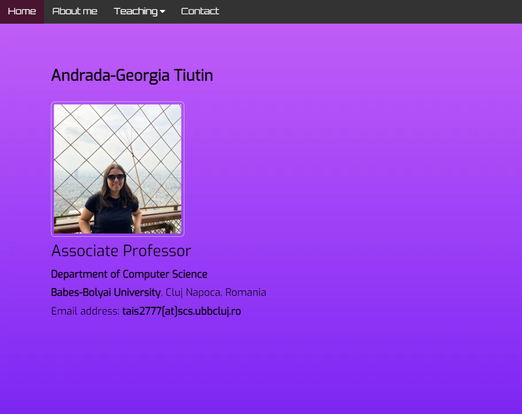
Task: Click the word 'Romania' in the address line
Action: [246, 293]
